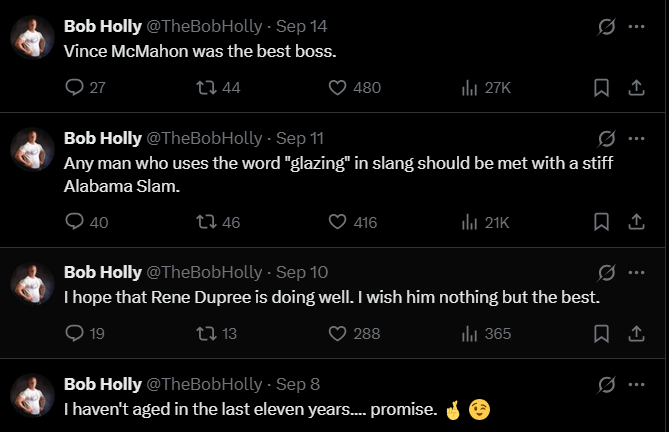Open more options on Alabama Slam tweet
Screen dimensions: 669x432
pos(635,138)
